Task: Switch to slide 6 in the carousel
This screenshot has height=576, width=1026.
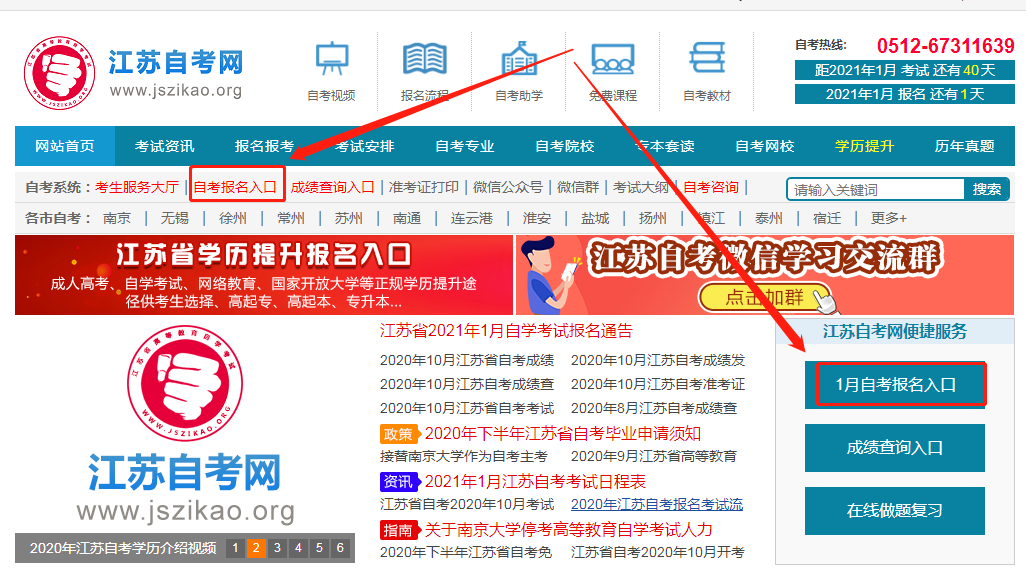Action: (340, 548)
